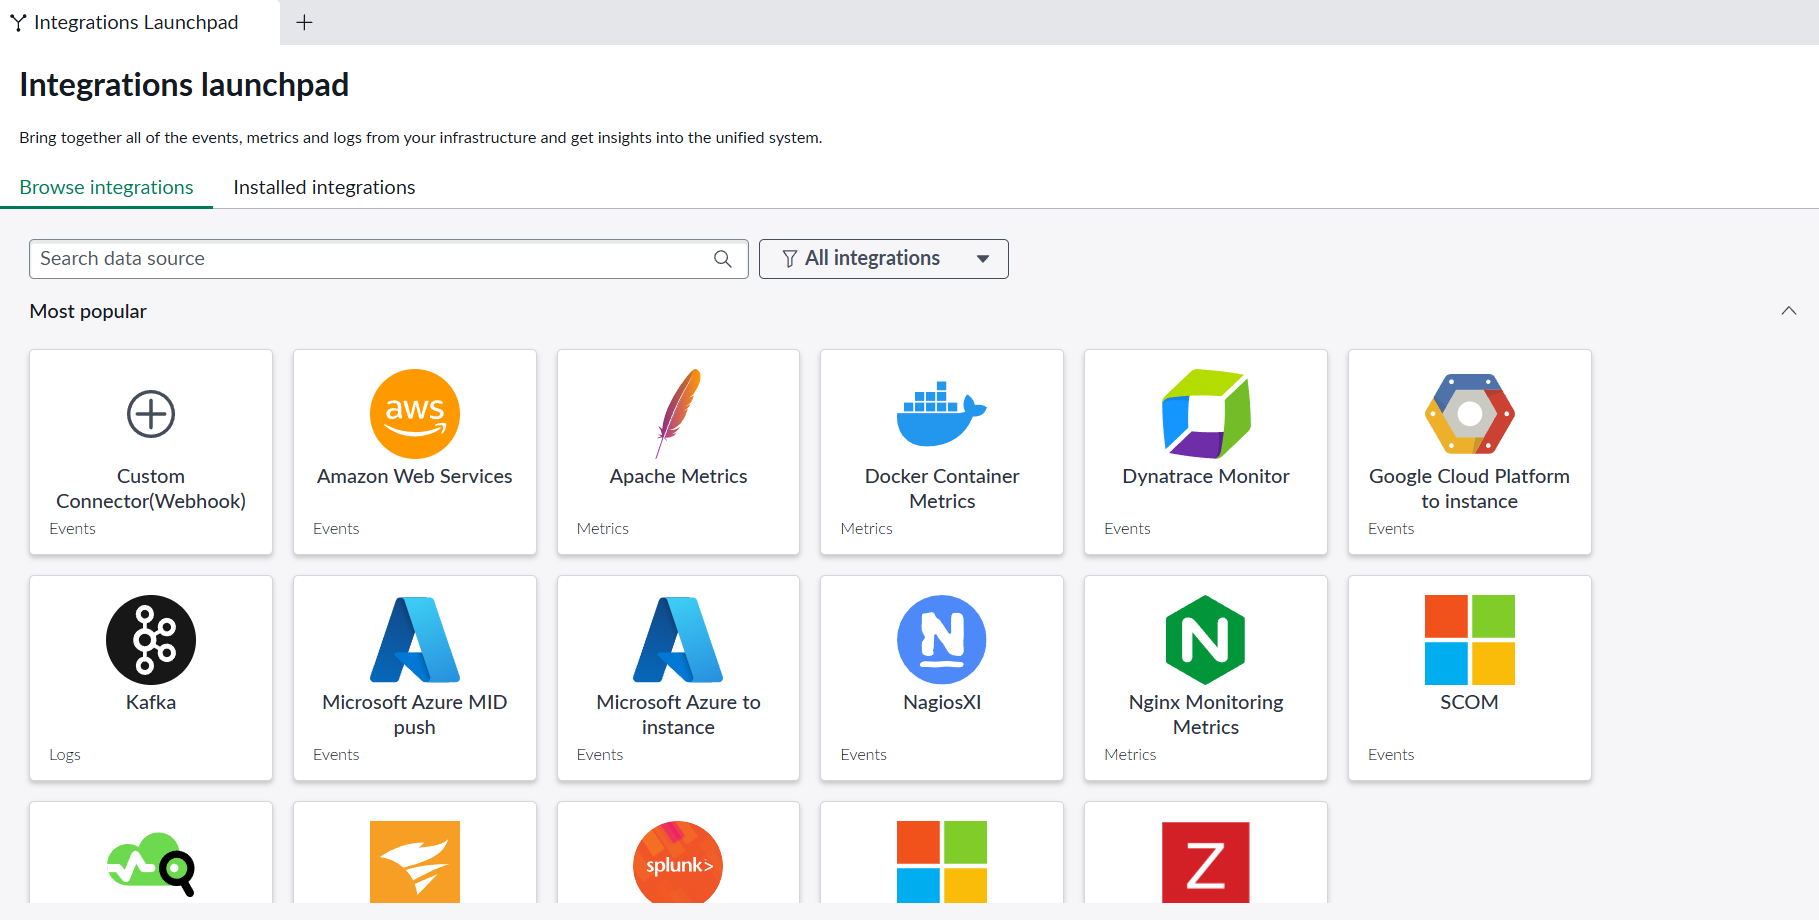Screen dimensions: 1819x920
Task: Open Apache Metrics card title
Action: (678, 477)
